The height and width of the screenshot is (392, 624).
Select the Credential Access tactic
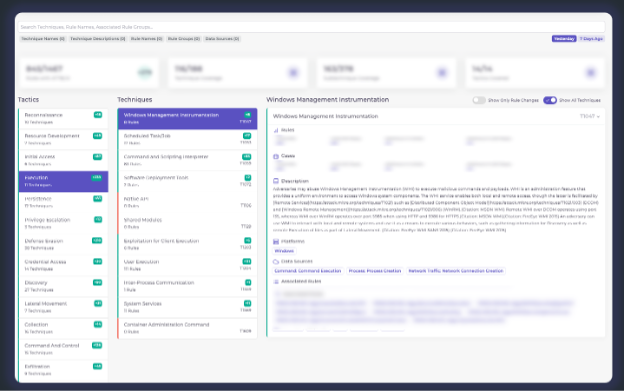[x=63, y=265]
